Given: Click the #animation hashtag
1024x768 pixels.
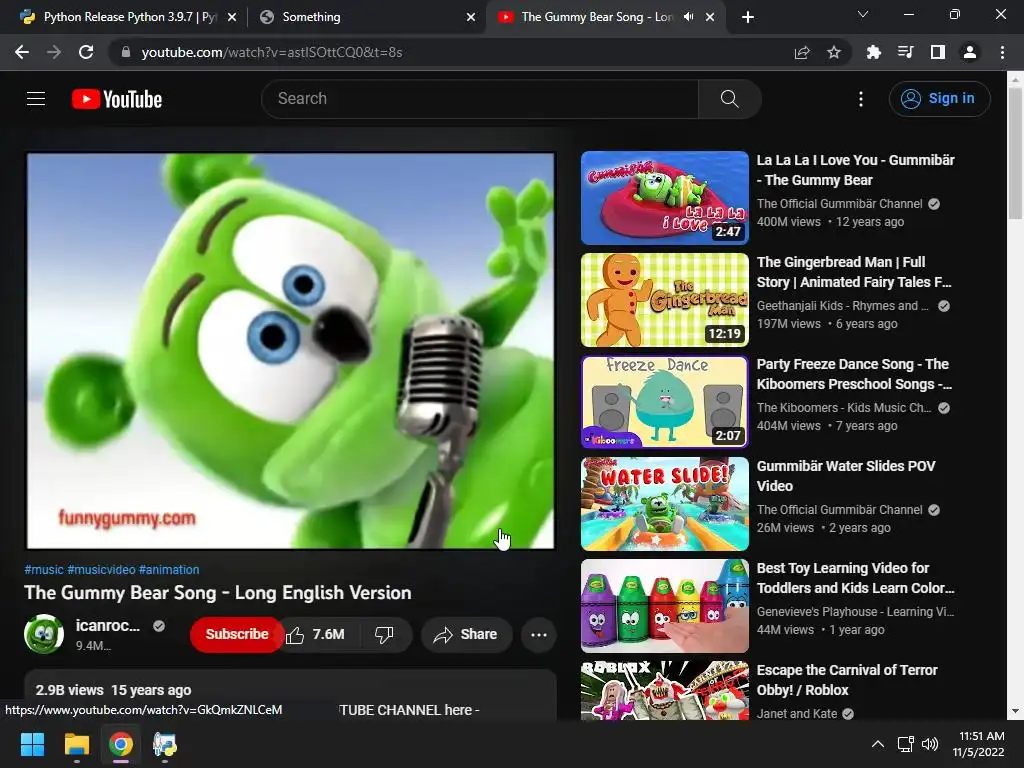Looking at the screenshot, I should (169, 569).
